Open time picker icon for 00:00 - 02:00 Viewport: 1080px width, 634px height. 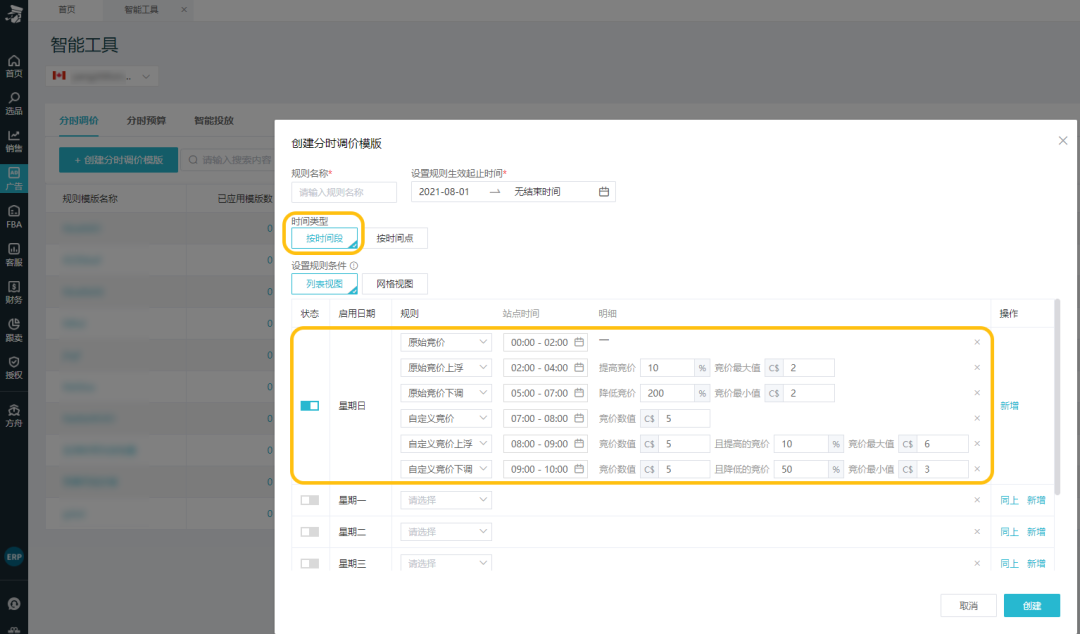(579, 342)
